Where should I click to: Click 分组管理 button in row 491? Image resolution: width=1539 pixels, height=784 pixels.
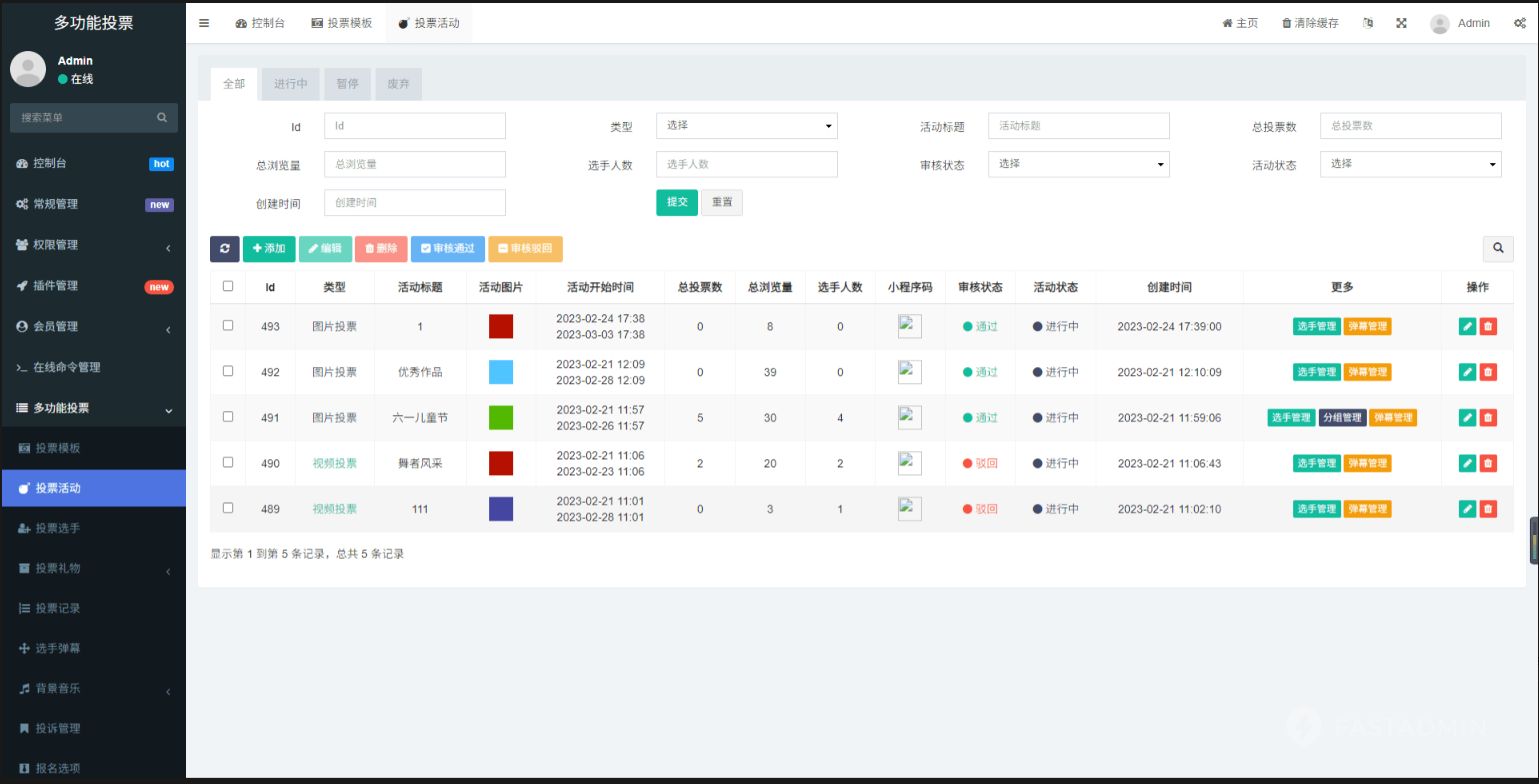tap(1342, 418)
